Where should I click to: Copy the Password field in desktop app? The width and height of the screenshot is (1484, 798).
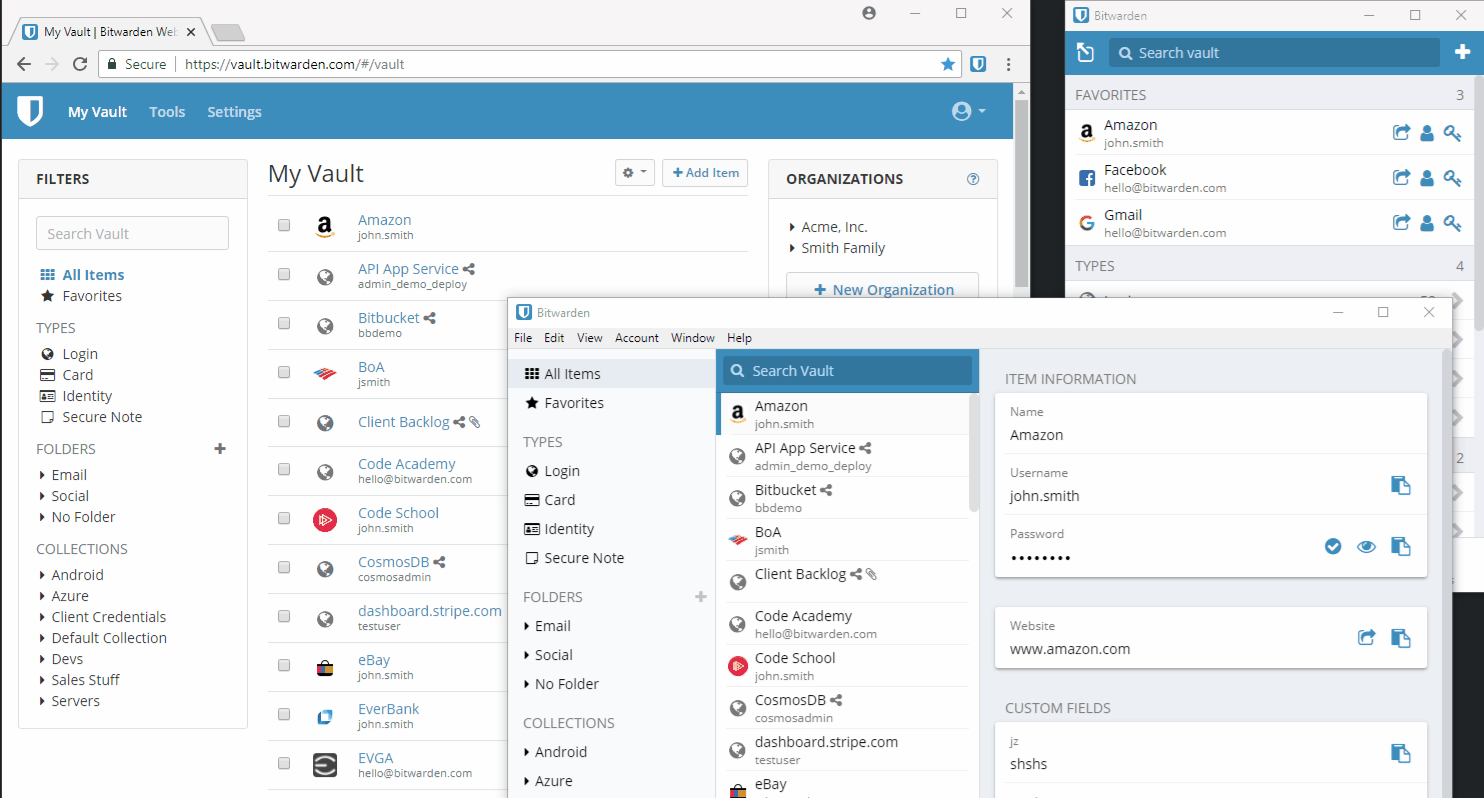click(1401, 546)
